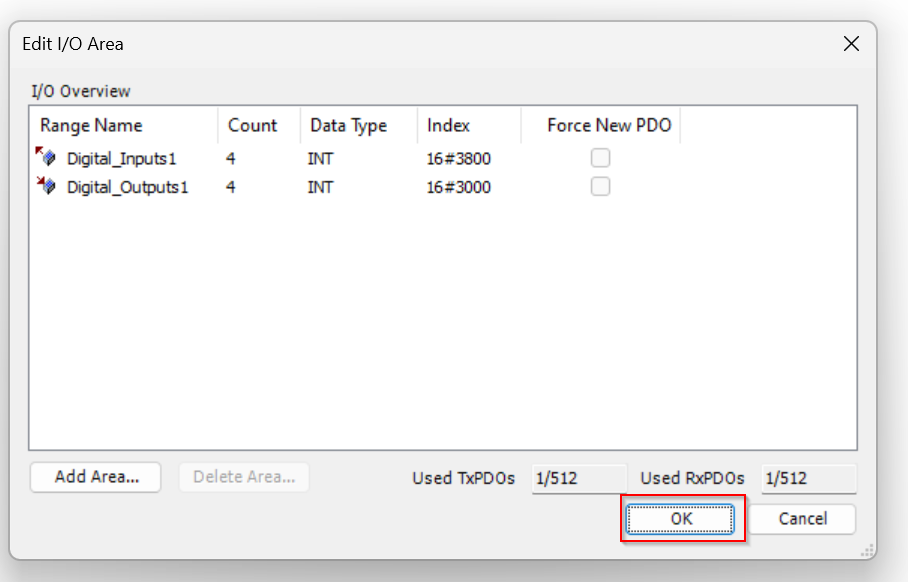The image size is (908, 582).
Task: Close the Edit I/O Area window
Action: point(851,43)
